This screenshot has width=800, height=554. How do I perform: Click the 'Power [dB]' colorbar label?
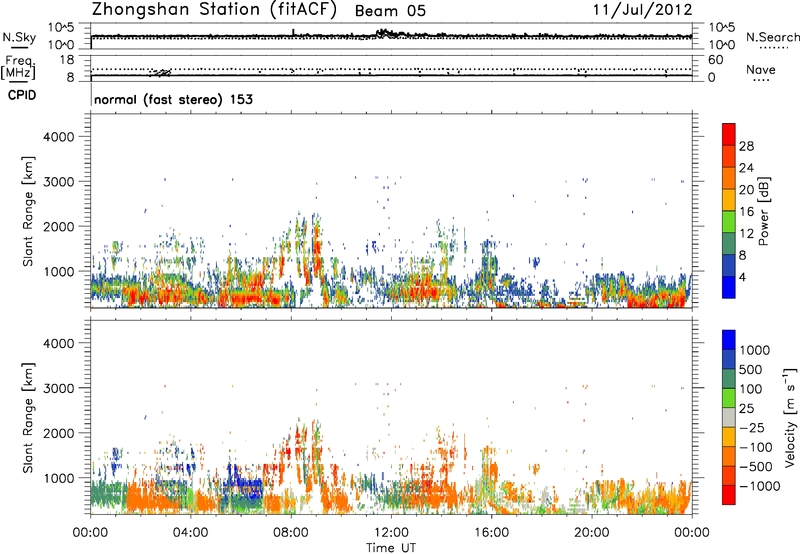763,211
